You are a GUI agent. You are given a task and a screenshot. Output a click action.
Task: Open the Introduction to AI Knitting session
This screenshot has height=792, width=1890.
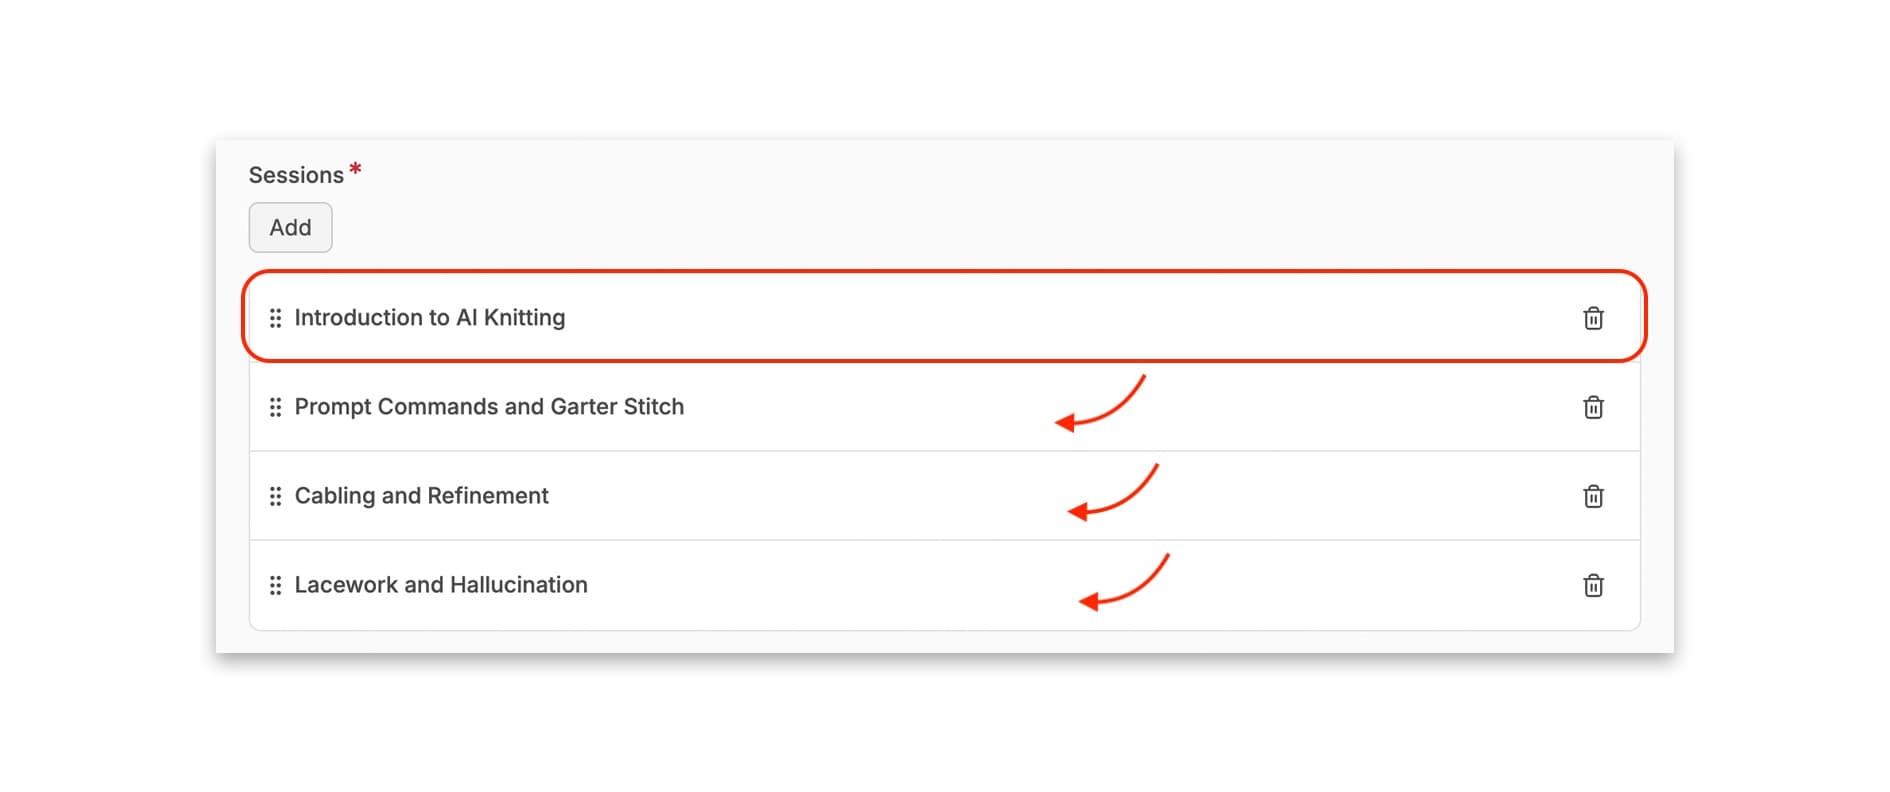[x=430, y=318]
